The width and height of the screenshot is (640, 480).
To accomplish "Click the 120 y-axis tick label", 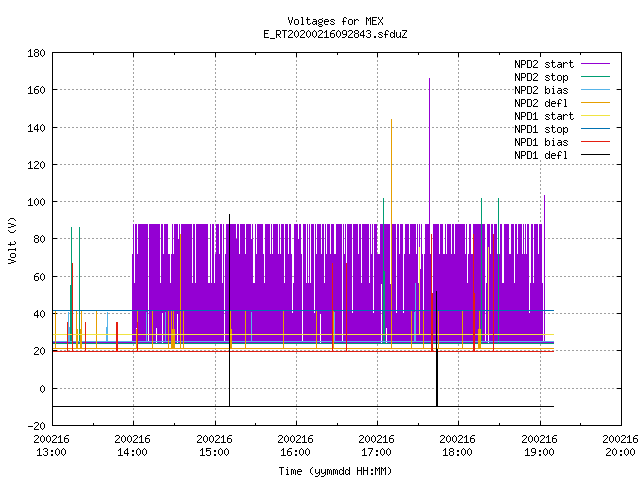I will tap(36, 165).
